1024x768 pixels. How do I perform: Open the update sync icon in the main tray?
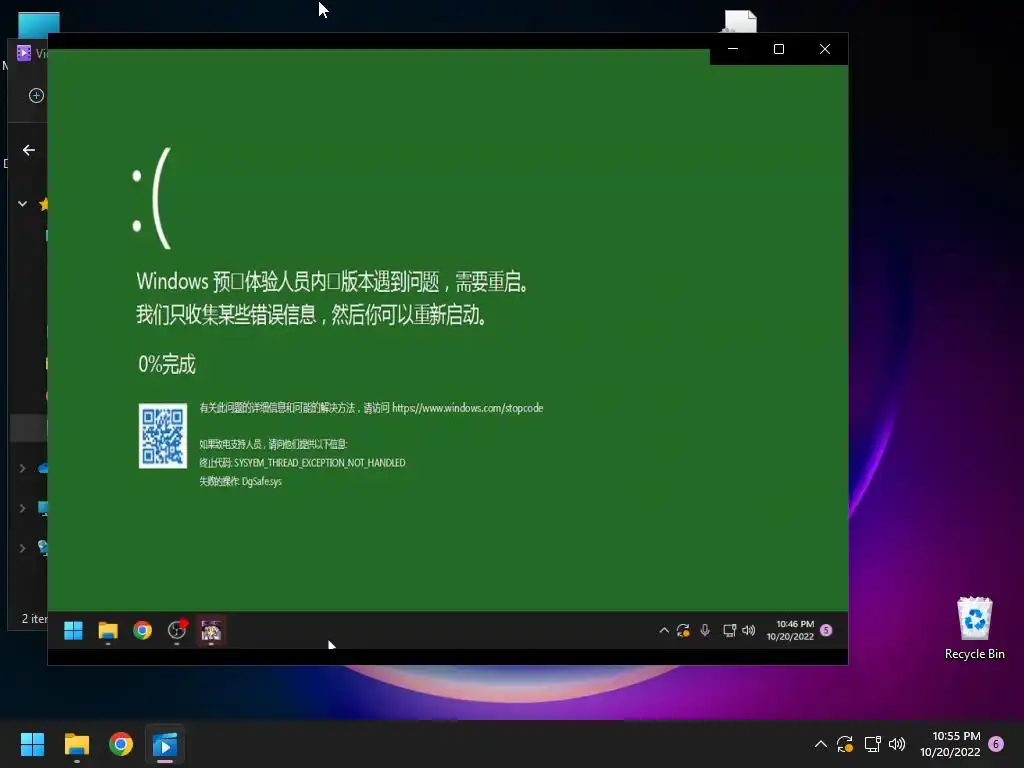pos(845,744)
